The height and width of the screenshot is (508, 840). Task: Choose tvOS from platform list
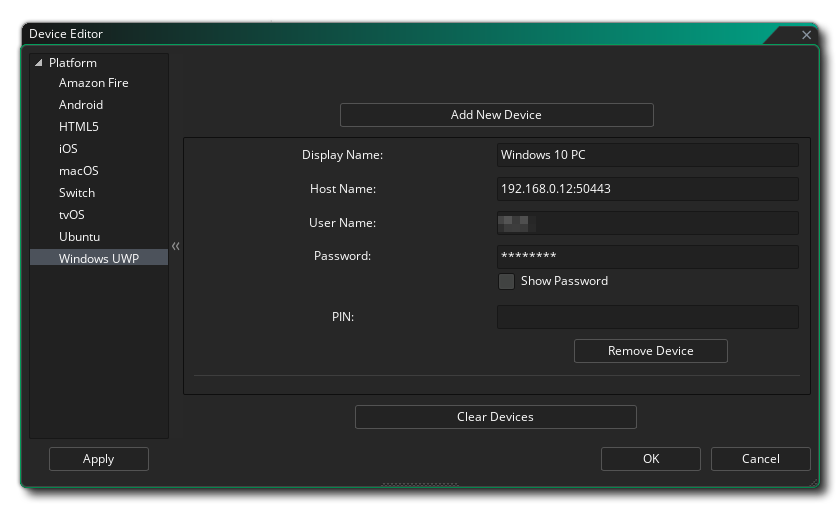[x=72, y=215]
